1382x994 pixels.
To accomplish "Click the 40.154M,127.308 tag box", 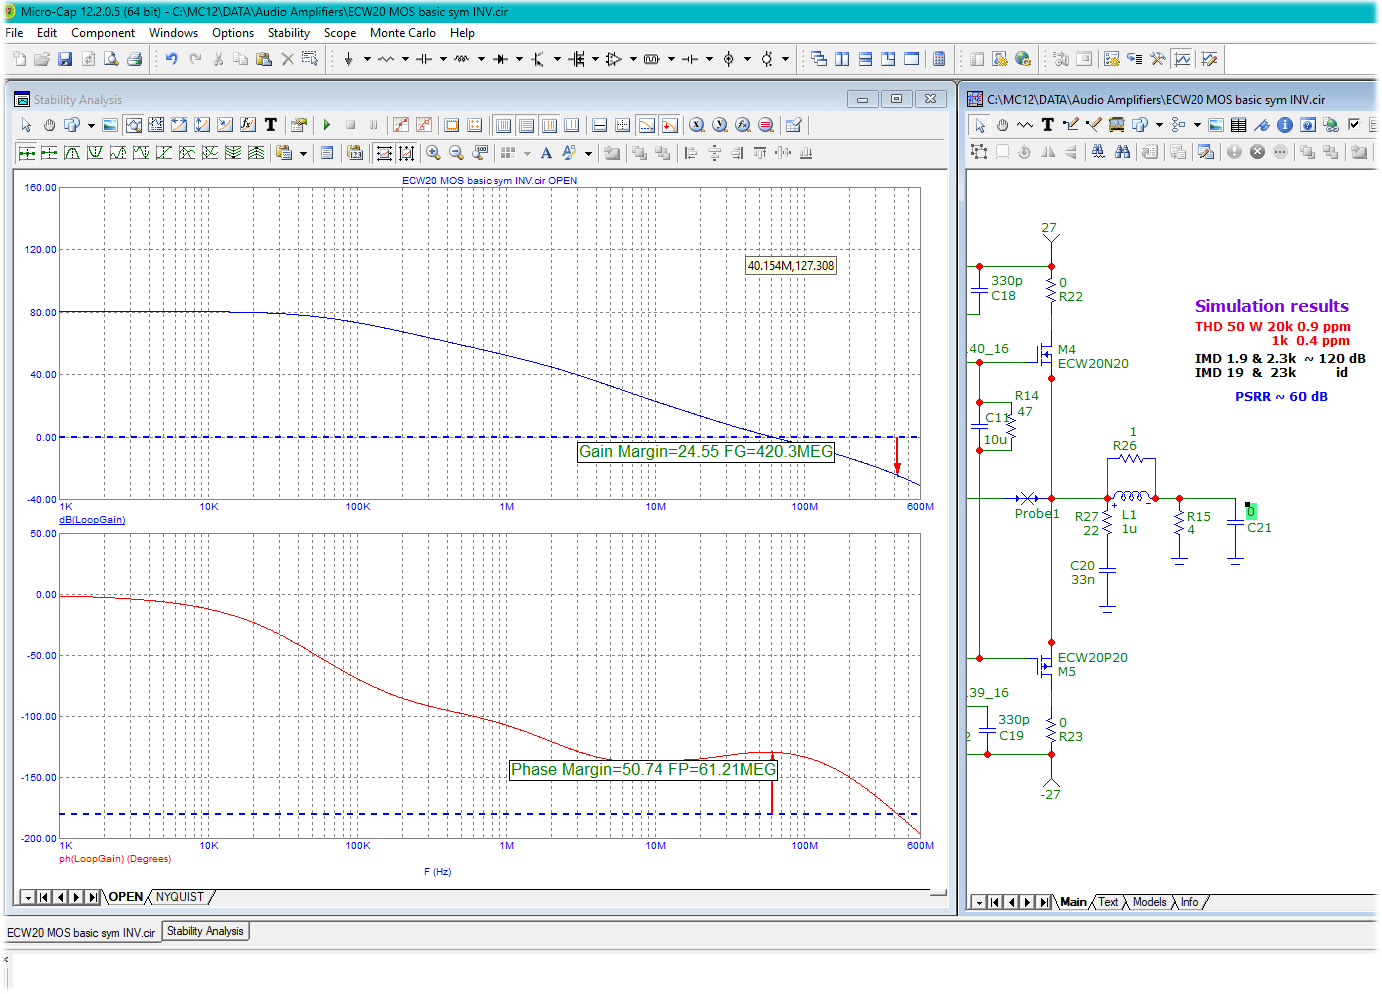I will [x=791, y=266].
